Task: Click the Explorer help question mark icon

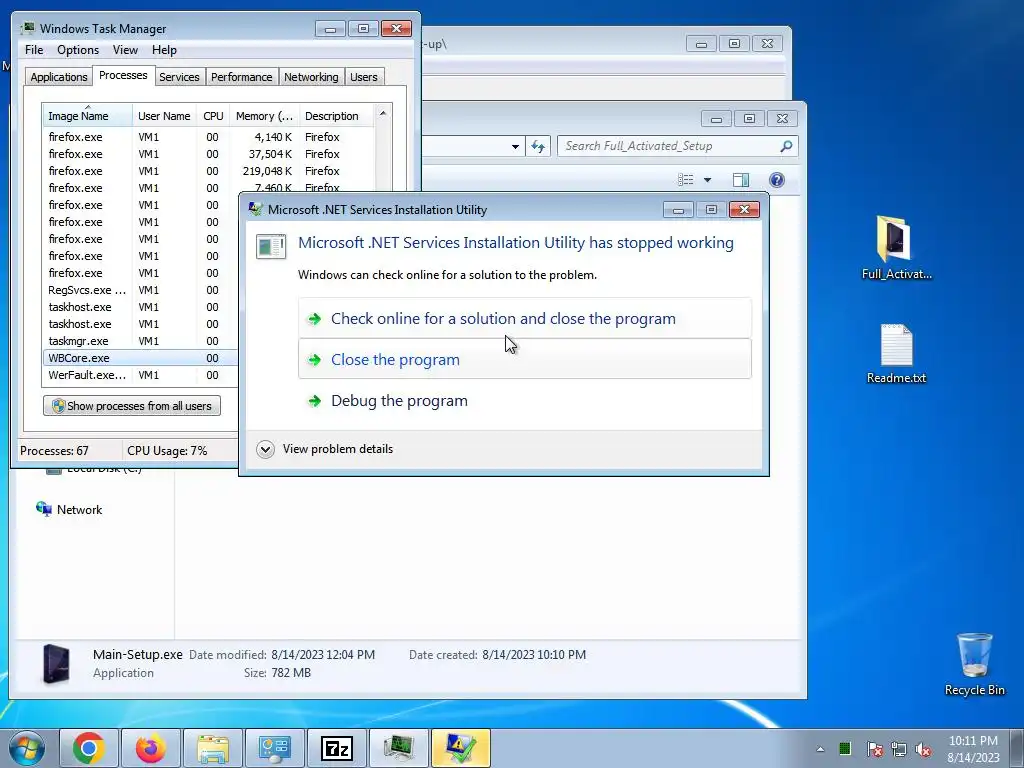Action: [776, 180]
